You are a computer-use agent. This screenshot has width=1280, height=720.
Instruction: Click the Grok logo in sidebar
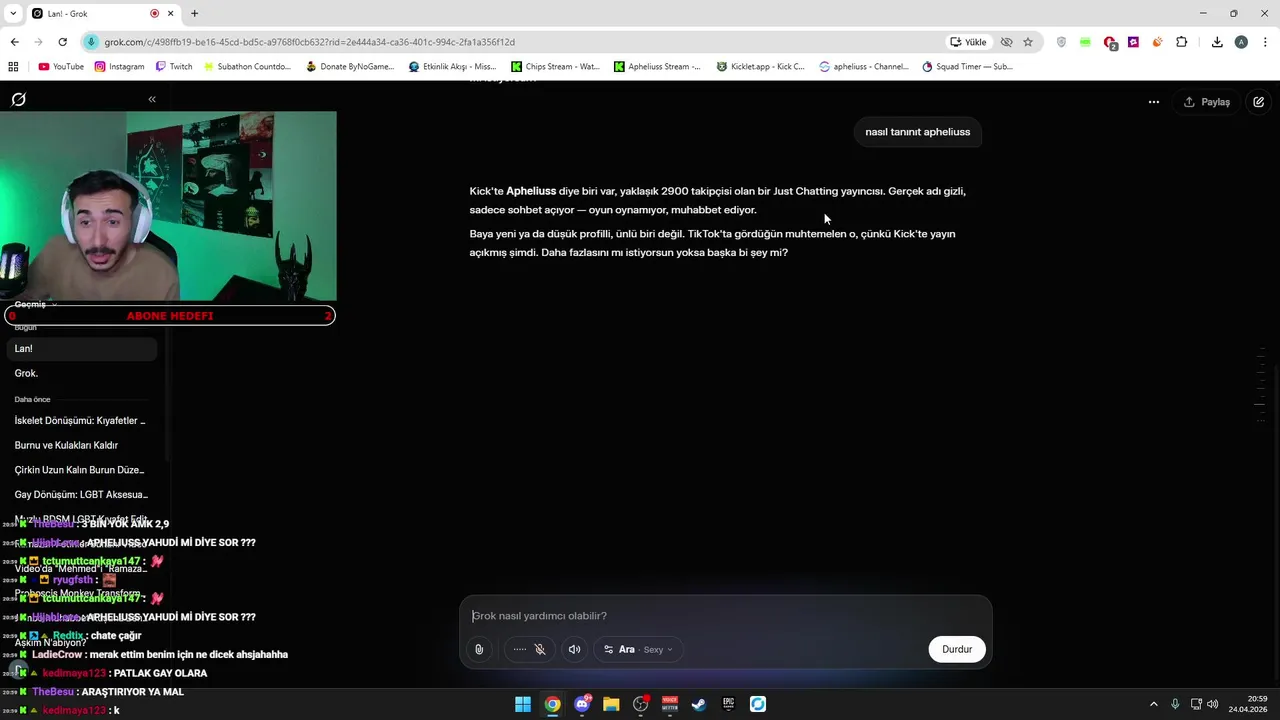18,99
